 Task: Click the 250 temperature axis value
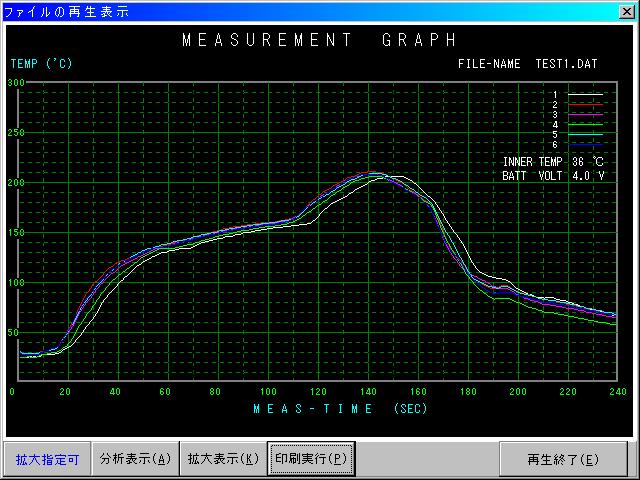16,133
